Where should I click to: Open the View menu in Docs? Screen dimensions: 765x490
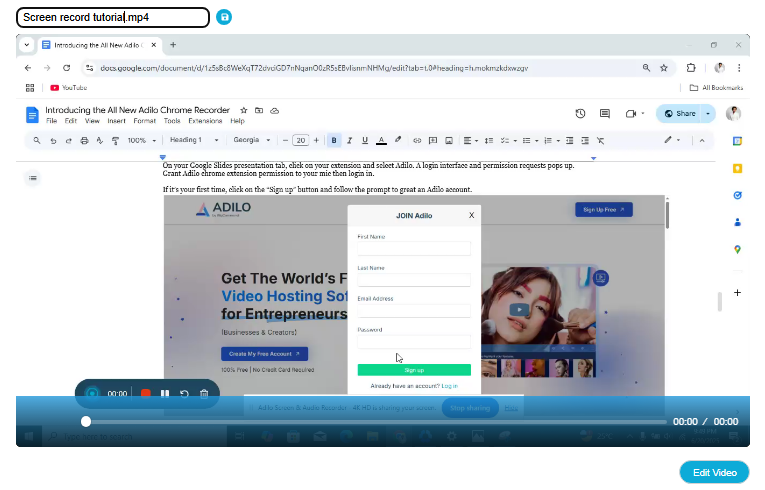pos(92,121)
